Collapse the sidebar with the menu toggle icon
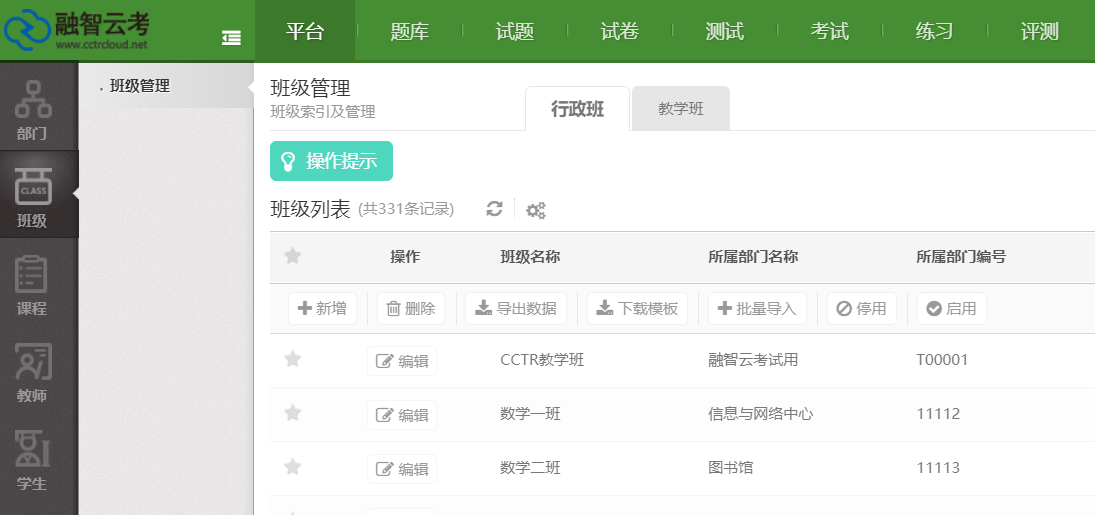 coord(231,38)
